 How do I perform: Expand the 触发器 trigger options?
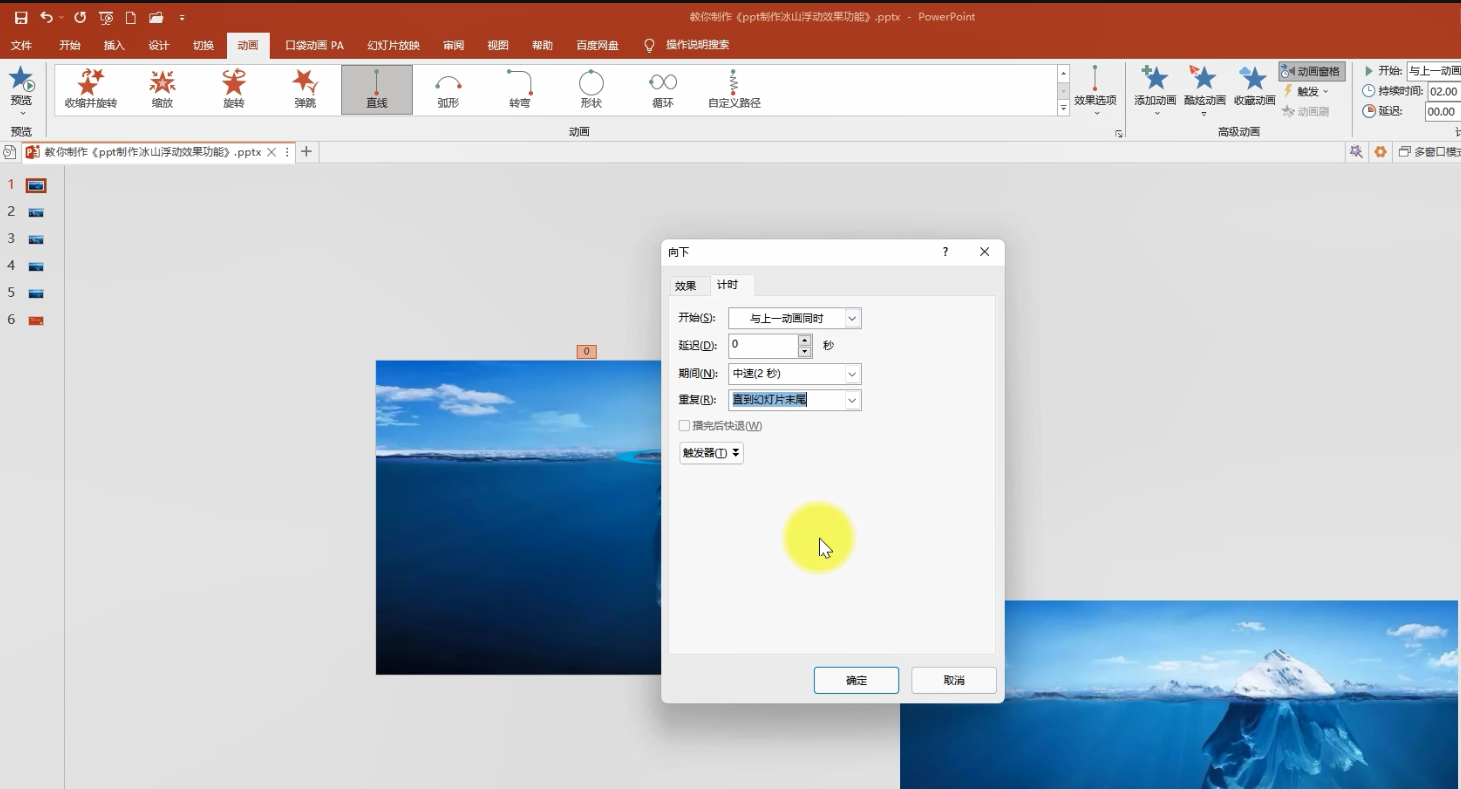(711, 453)
